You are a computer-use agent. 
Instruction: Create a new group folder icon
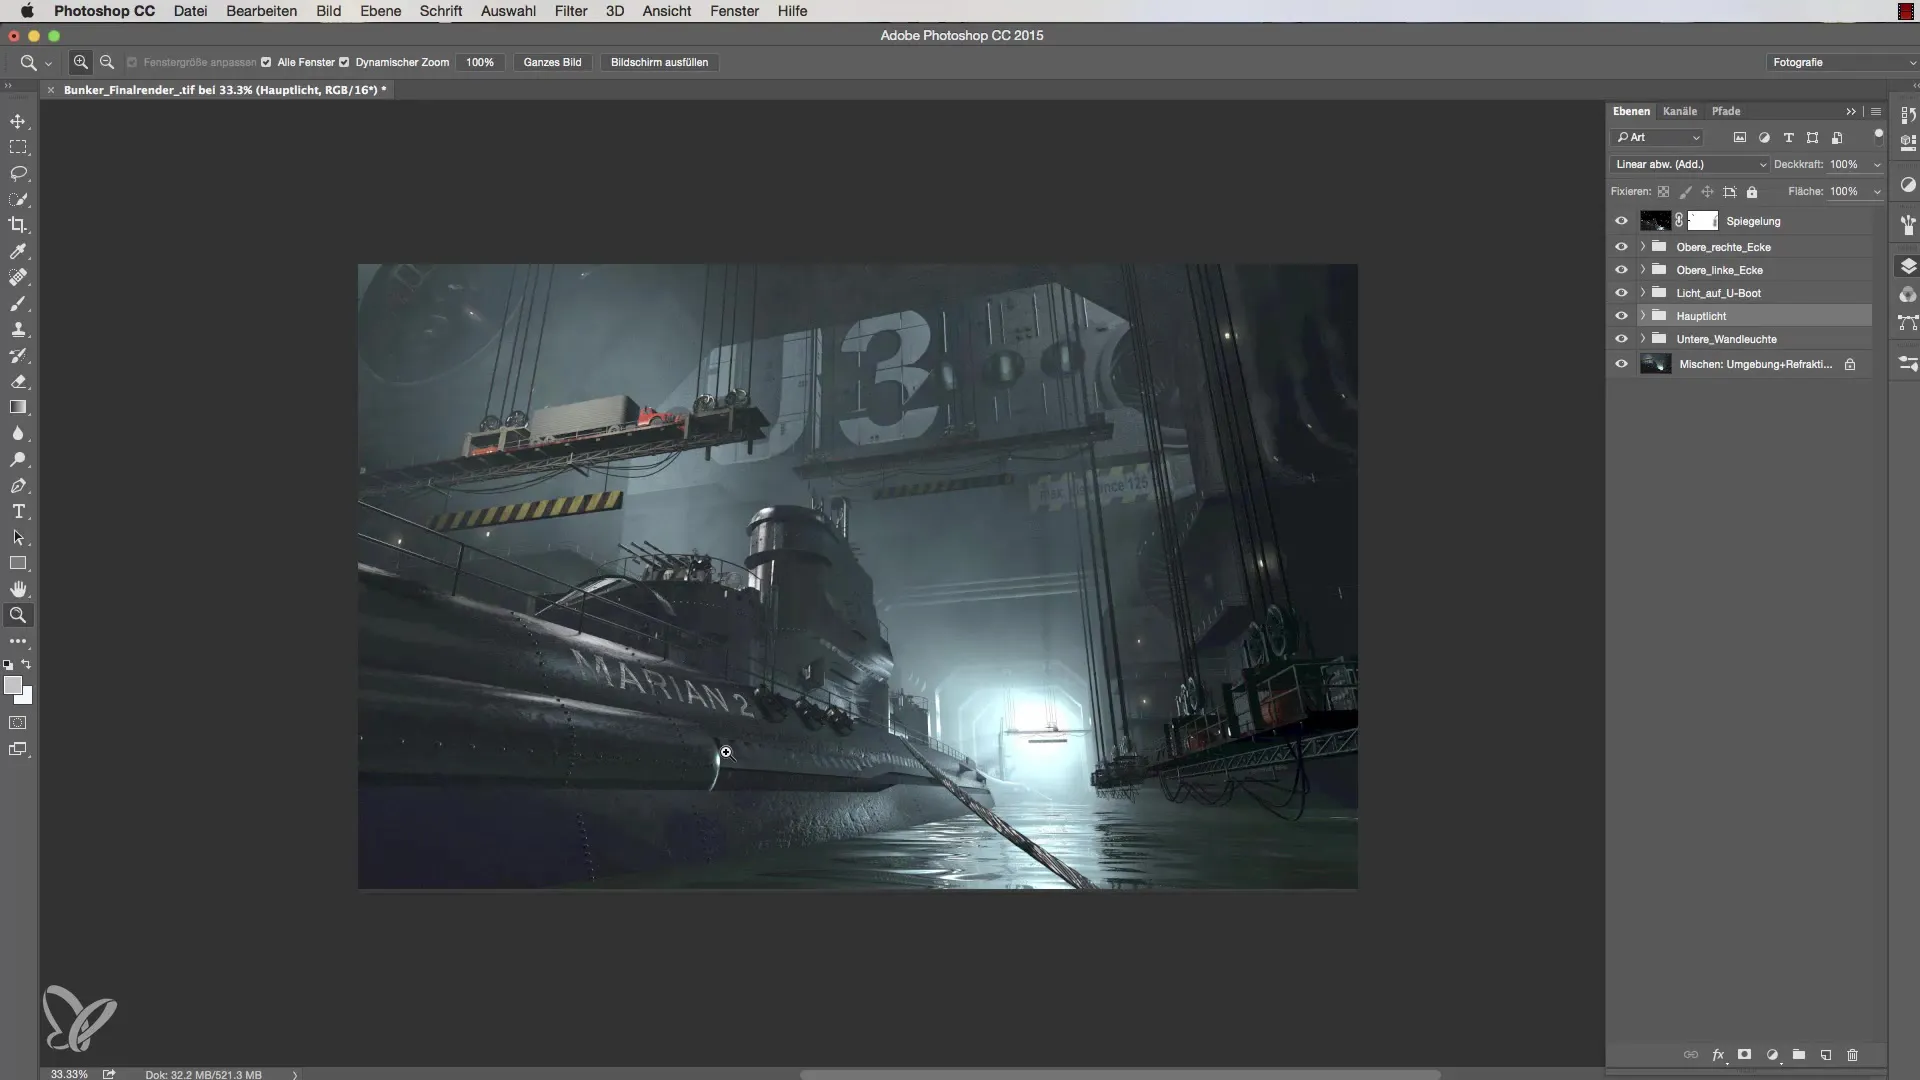[x=1799, y=1054]
